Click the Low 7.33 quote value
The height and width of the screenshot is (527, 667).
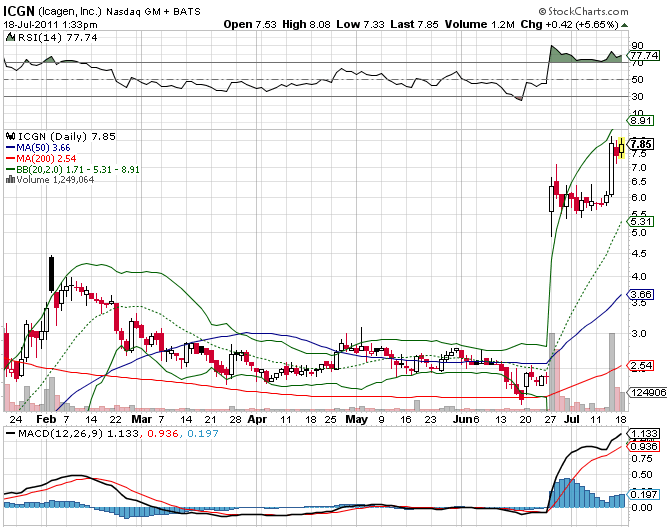[360, 24]
